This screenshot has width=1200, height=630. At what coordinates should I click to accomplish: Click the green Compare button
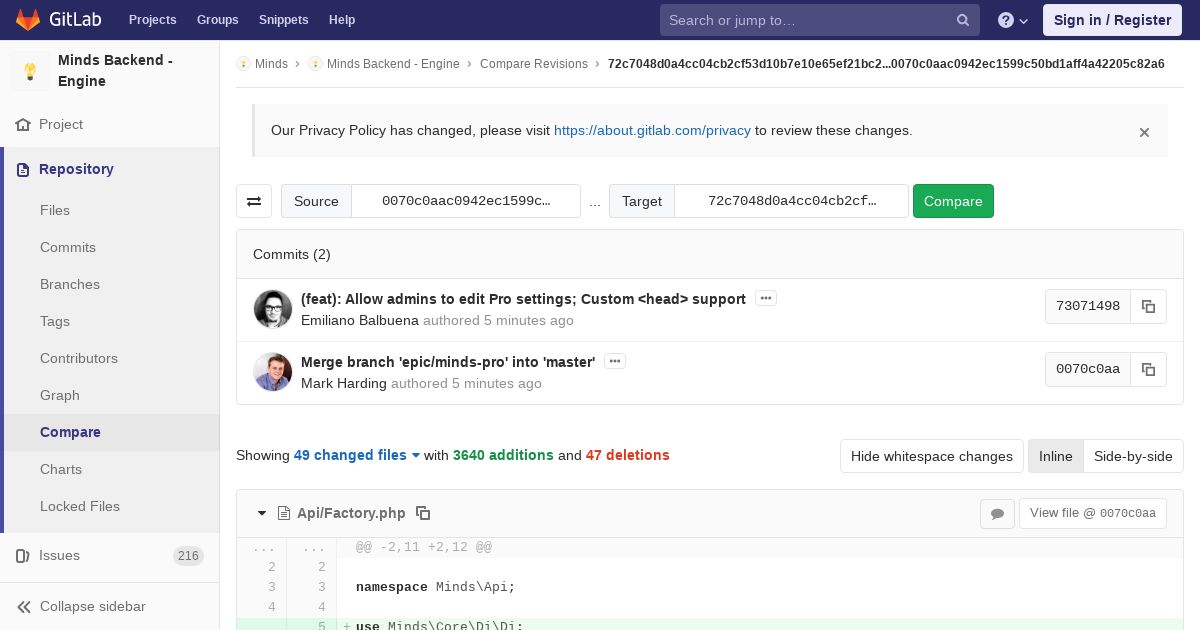953,201
